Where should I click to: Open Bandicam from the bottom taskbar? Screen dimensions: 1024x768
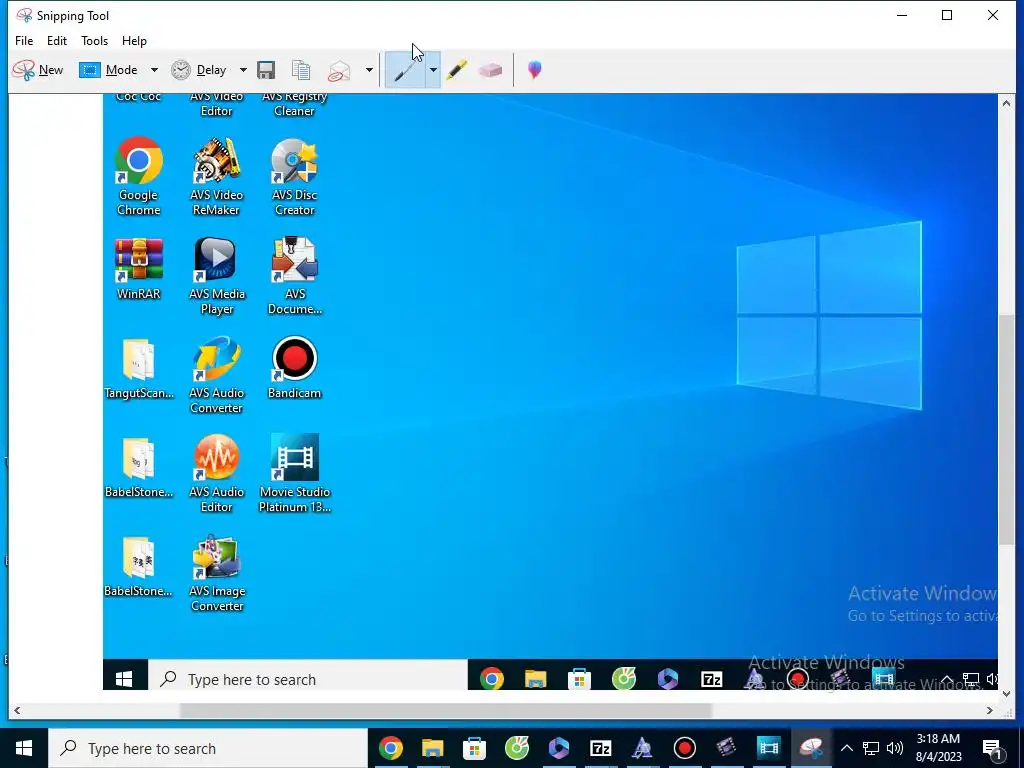click(684, 748)
